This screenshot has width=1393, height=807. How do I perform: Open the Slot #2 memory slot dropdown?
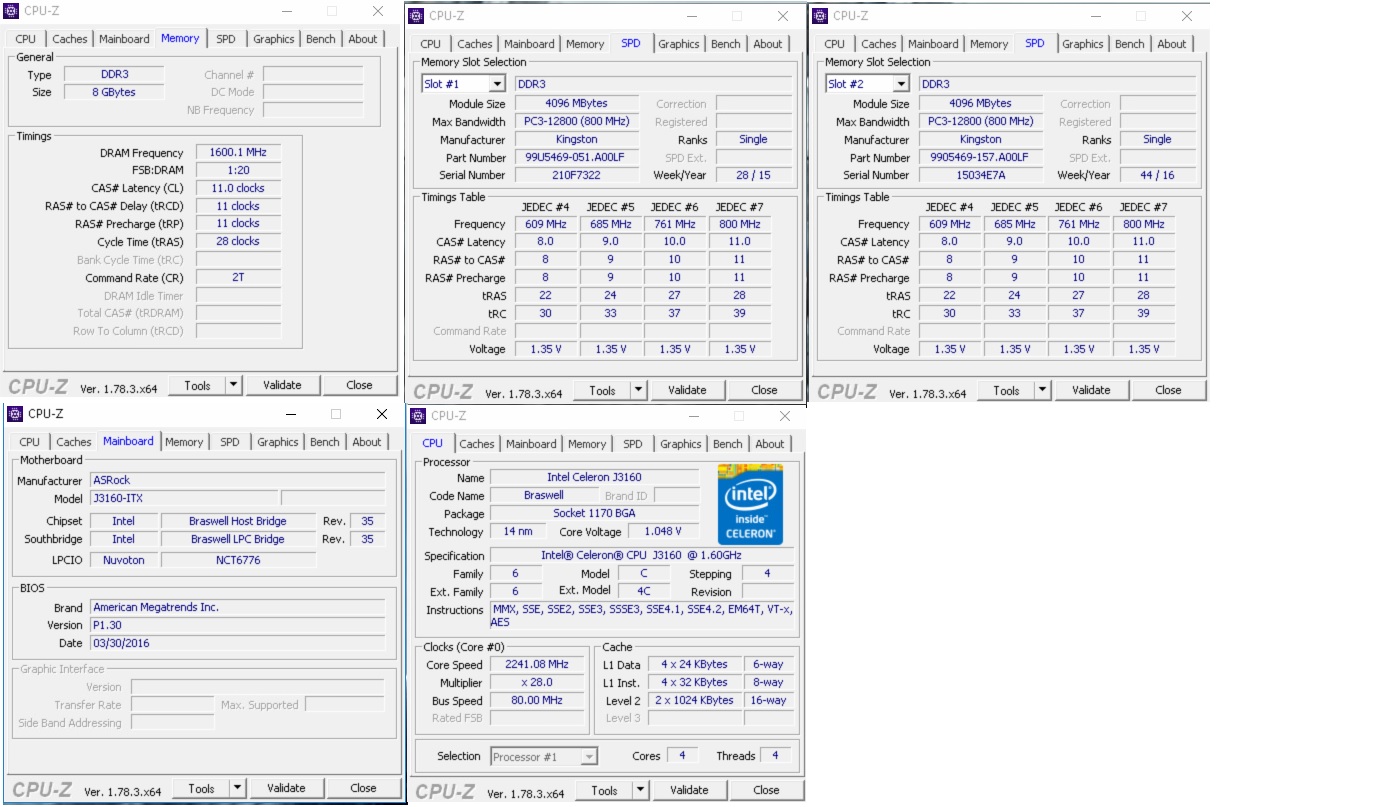coord(901,84)
